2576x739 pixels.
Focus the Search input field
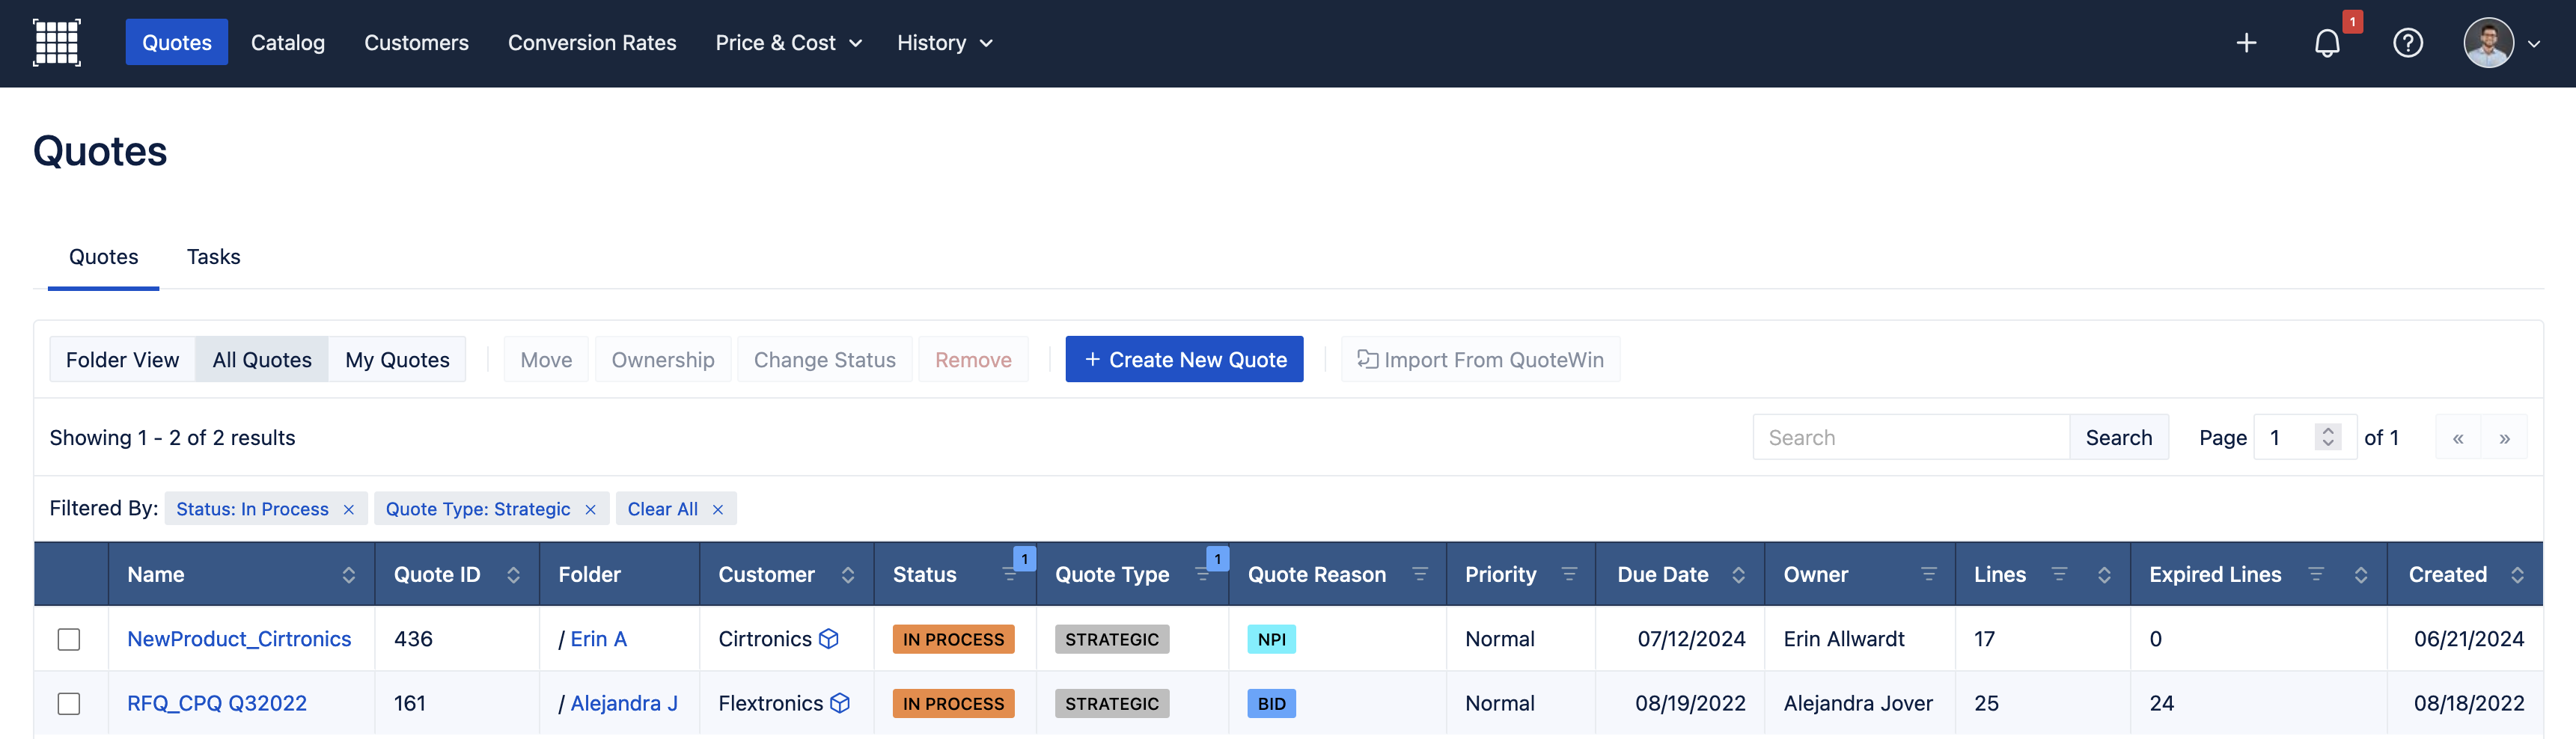coord(1911,437)
